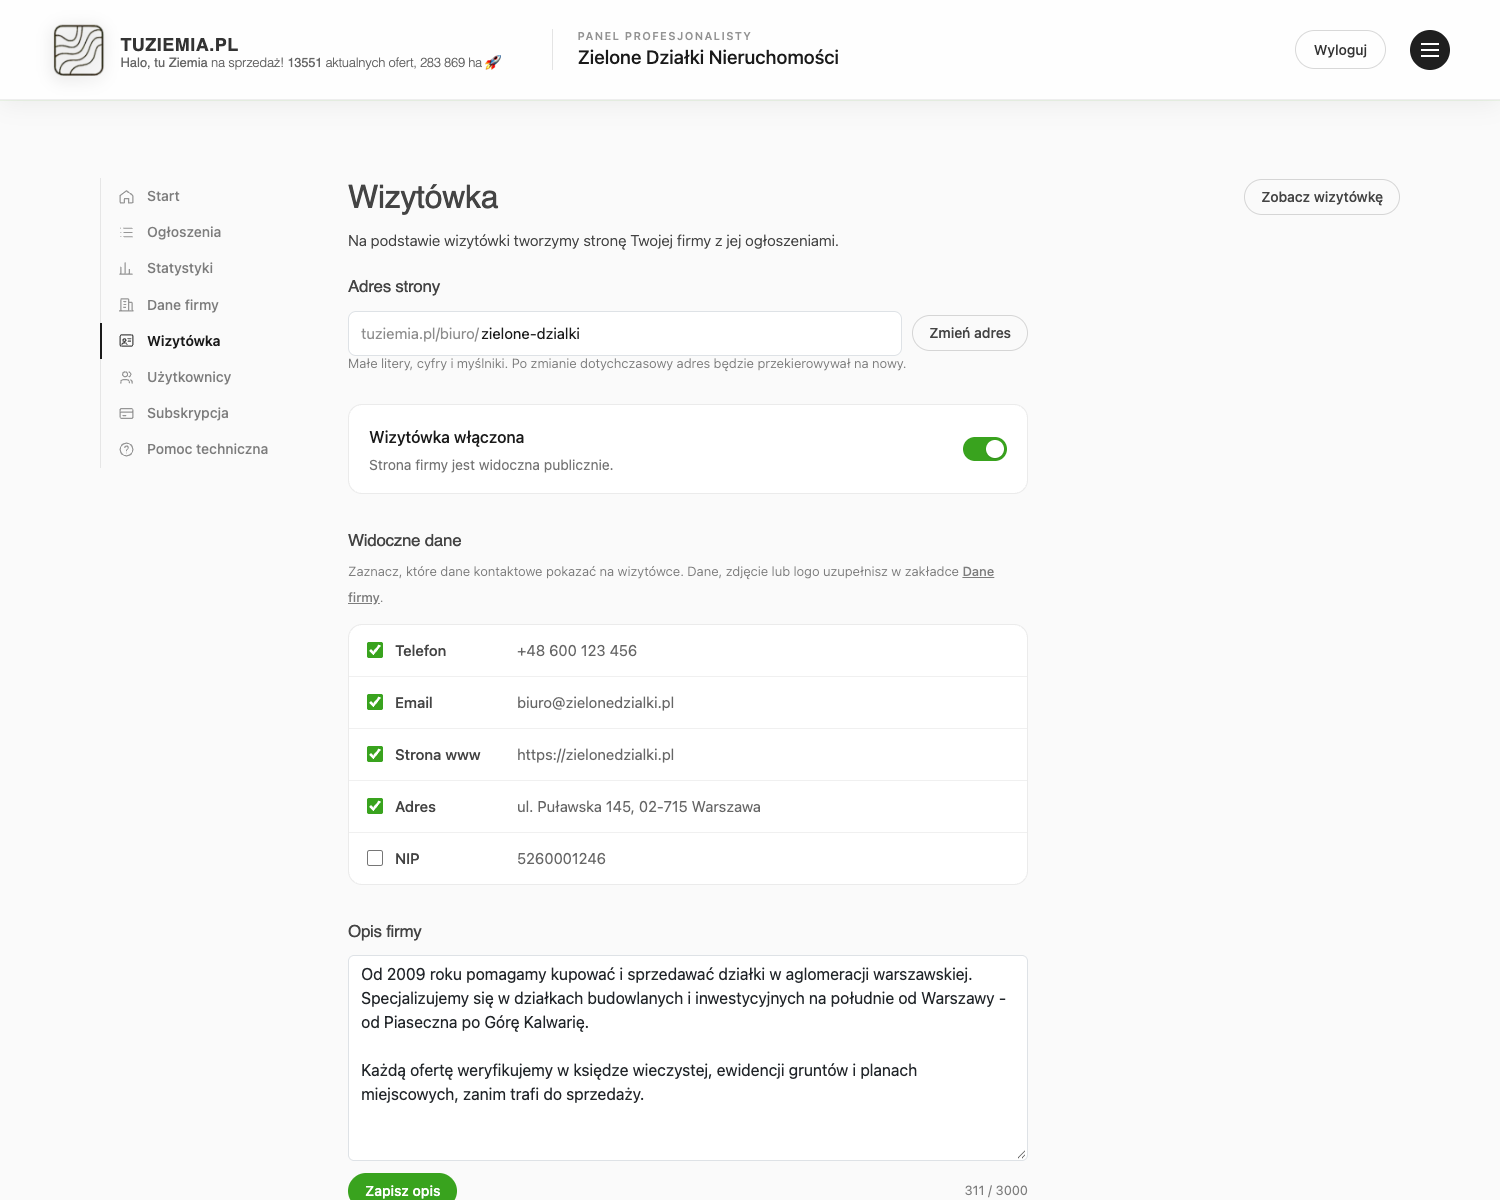Image resolution: width=1500 pixels, height=1200 pixels.
Task: Navigate to Użytkownicy page
Action: pos(189,377)
